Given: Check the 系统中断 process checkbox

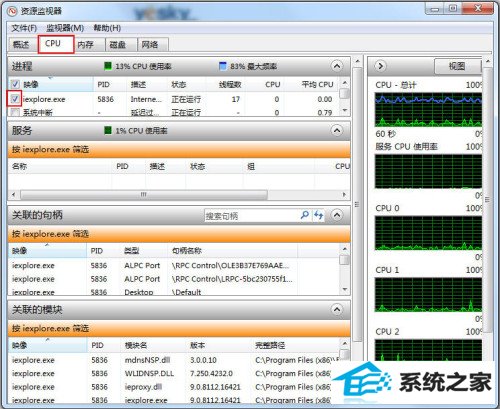Looking at the screenshot, I should click(15, 112).
